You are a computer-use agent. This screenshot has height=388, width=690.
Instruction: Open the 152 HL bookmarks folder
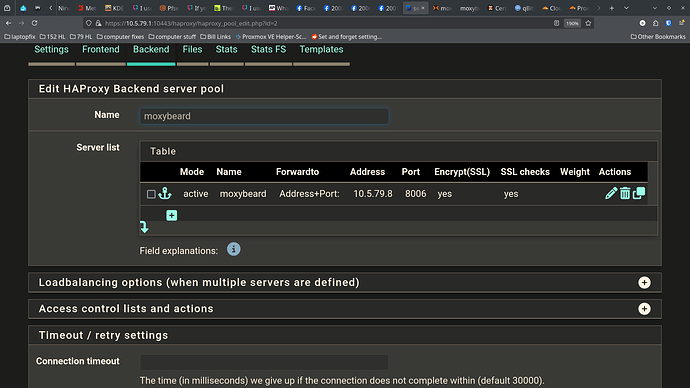[x=52, y=37]
